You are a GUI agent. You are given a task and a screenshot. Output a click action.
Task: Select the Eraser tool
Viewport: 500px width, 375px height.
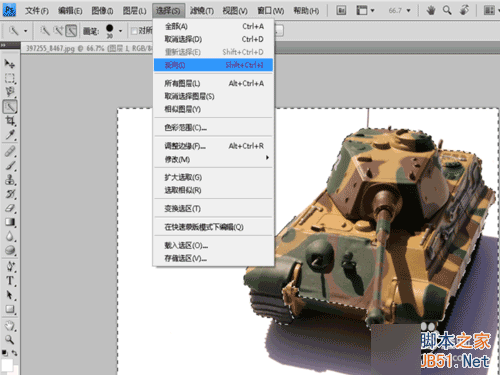(9, 208)
